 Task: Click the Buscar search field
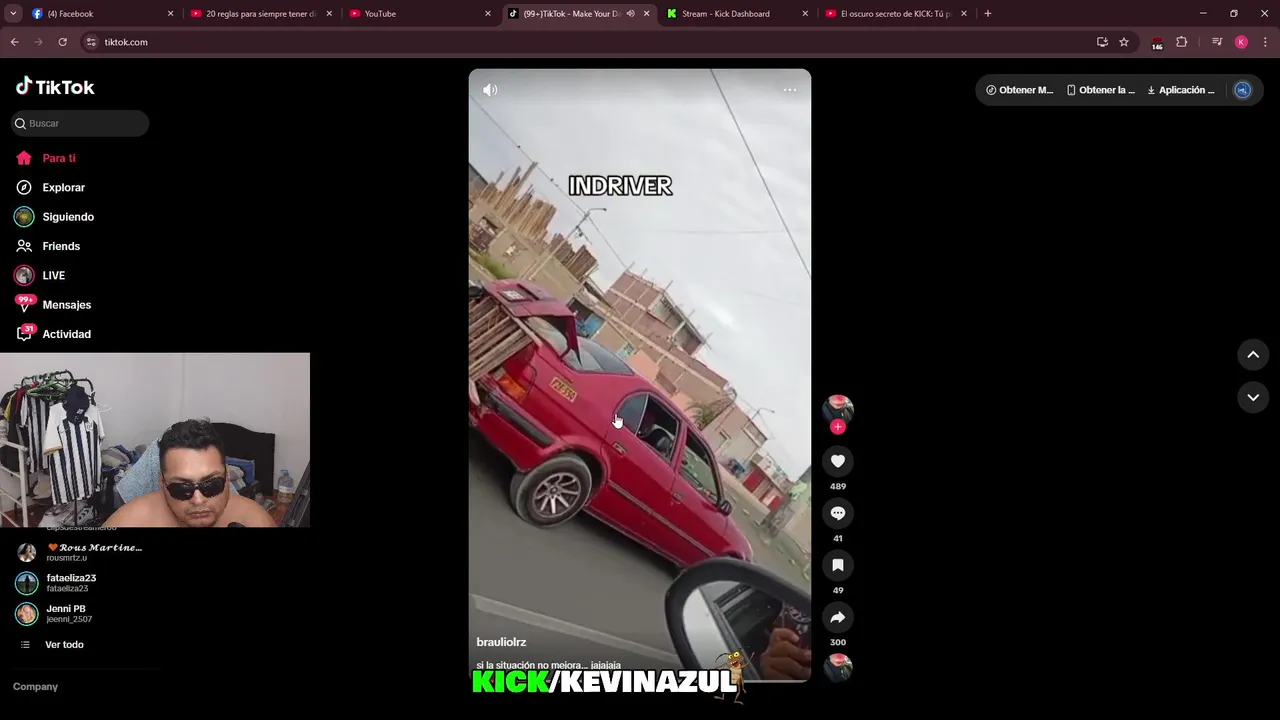click(x=80, y=123)
